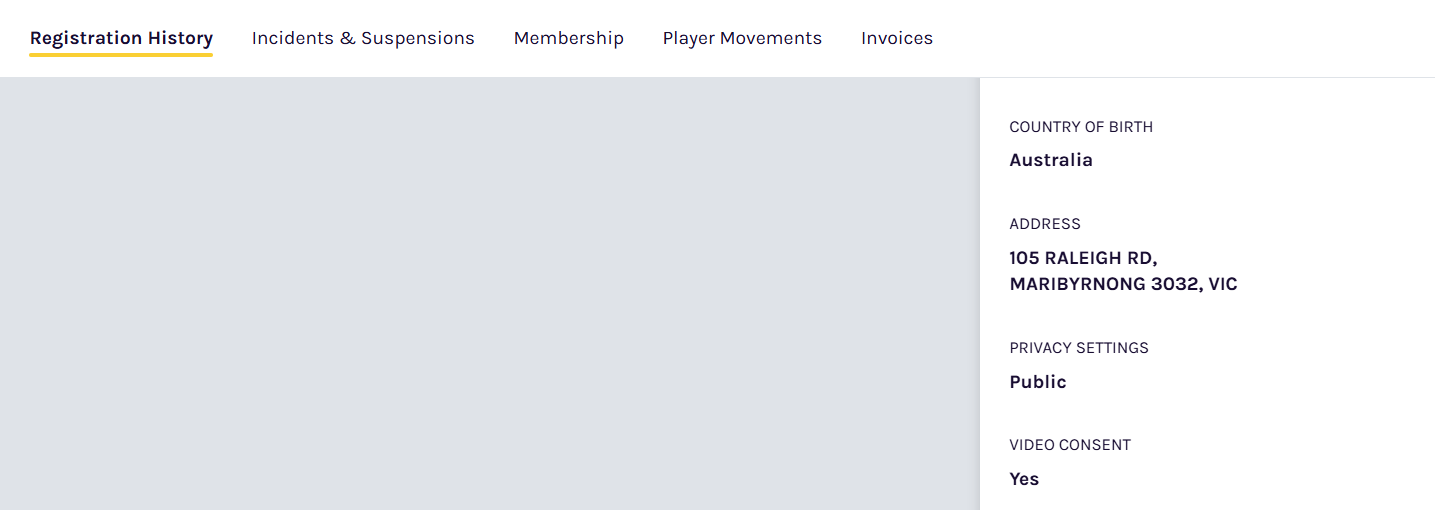
Task: Click the Address field label
Action: coord(1045,224)
